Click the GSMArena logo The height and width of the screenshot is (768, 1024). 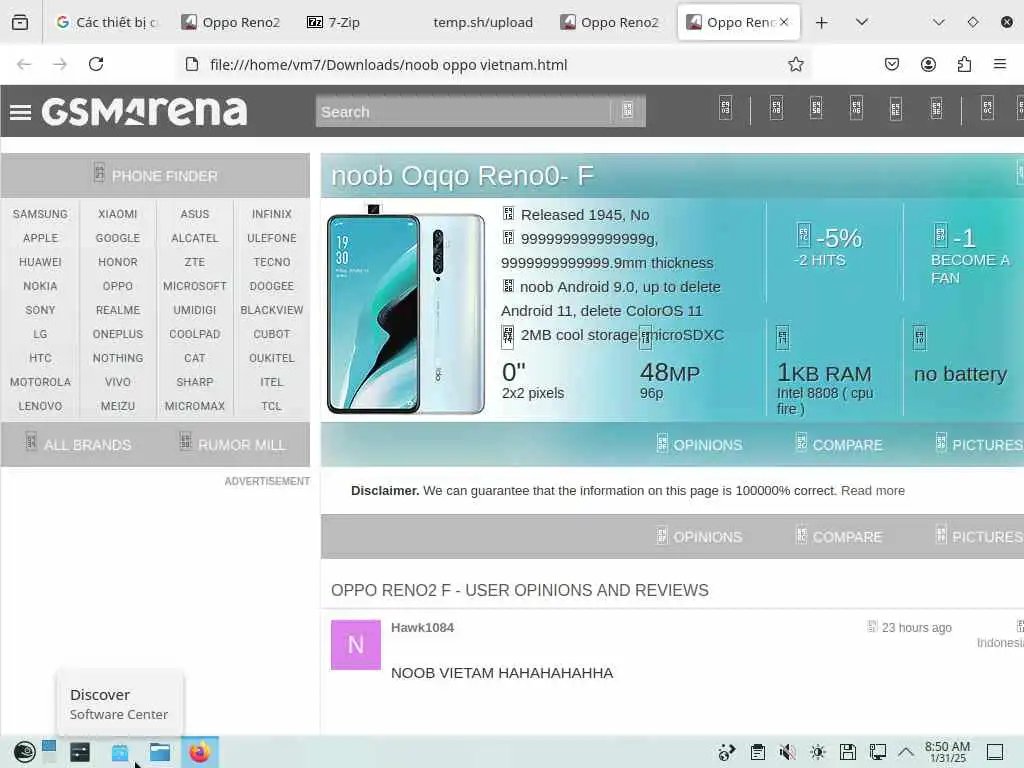[x=144, y=111]
